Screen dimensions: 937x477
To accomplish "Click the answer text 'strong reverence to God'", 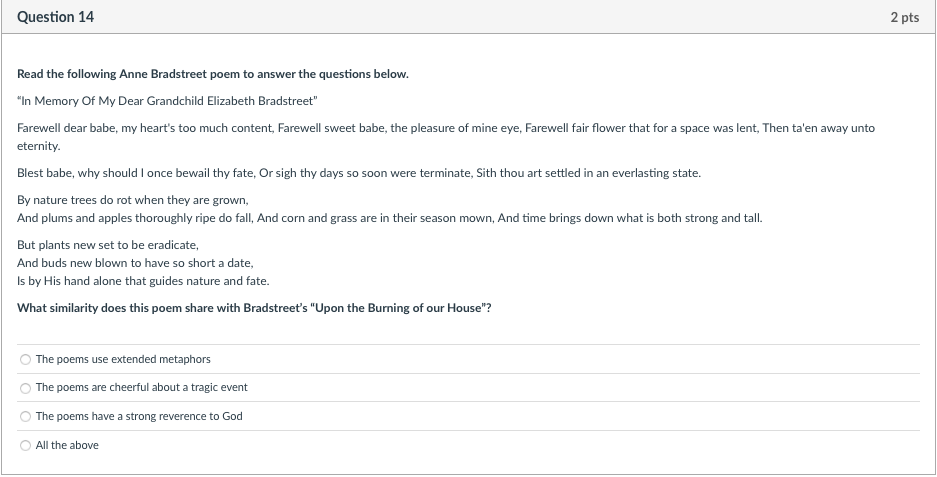I will click(139, 416).
